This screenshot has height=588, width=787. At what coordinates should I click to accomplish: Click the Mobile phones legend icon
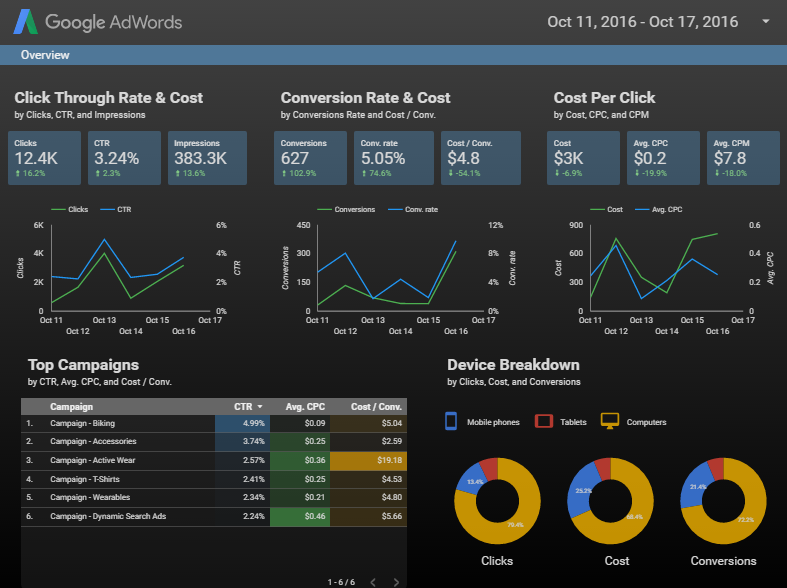(x=451, y=421)
